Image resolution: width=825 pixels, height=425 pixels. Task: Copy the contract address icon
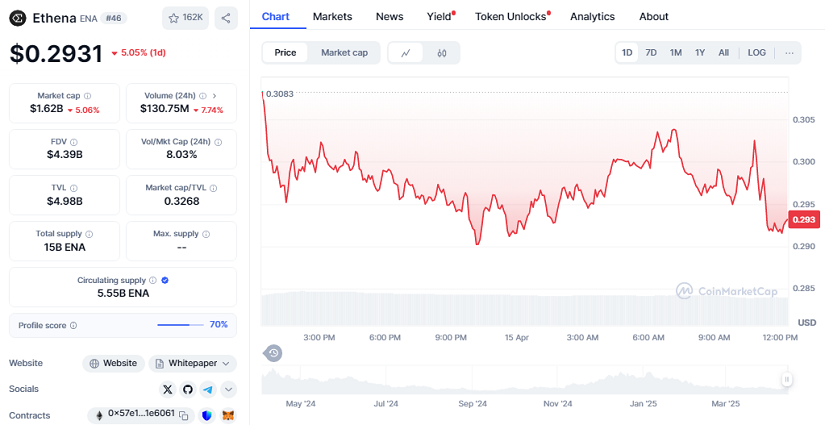point(184,416)
